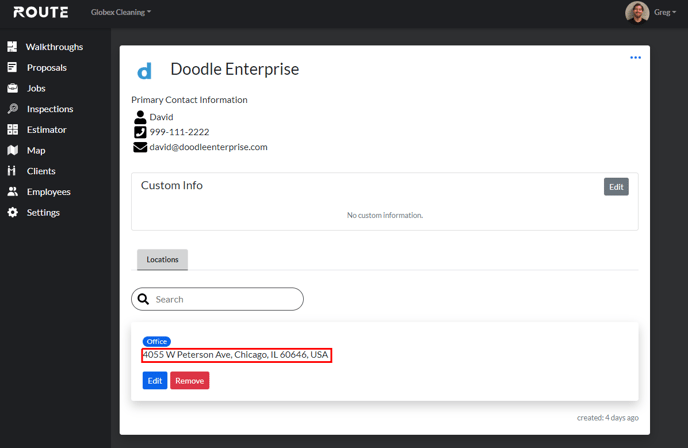The image size is (688, 448).
Task: Select the Locations tab
Action: point(162,259)
